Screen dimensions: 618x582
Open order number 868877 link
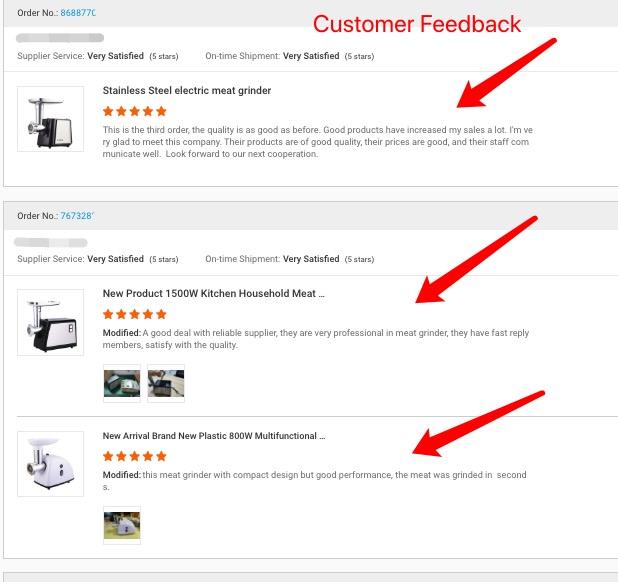(78, 13)
